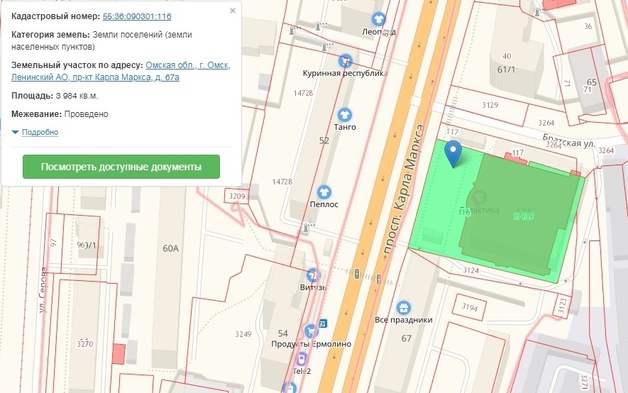The image size is (628, 393).
Task: Click building number 61/1
Action: (506, 70)
